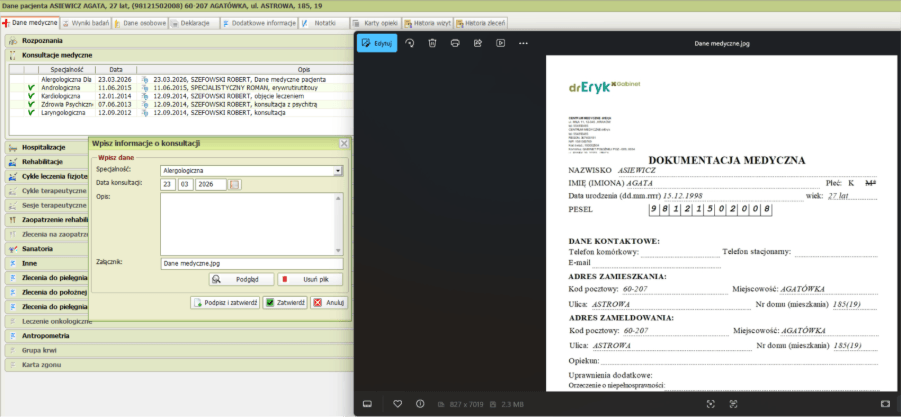Viewport: 901px width, 417px height.
Task: Expand the Hospitalizacje section
Action: point(44,147)
